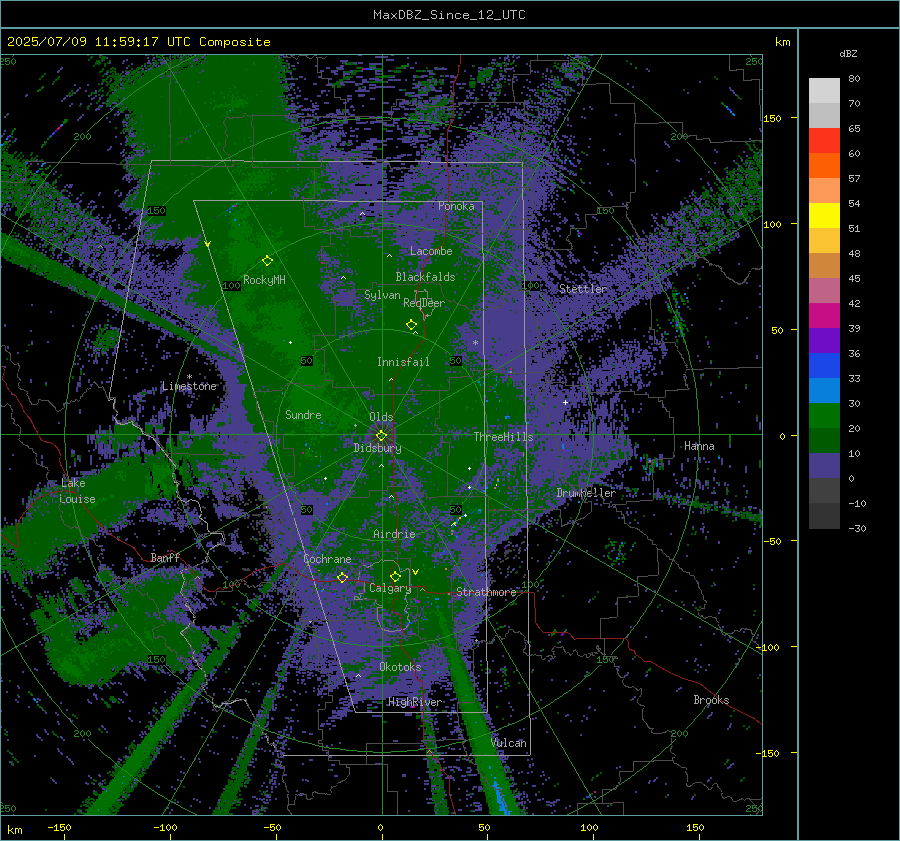Click the Sundre label
The width and height of the screenshot is (900, 841).
[x=303, y=415]
